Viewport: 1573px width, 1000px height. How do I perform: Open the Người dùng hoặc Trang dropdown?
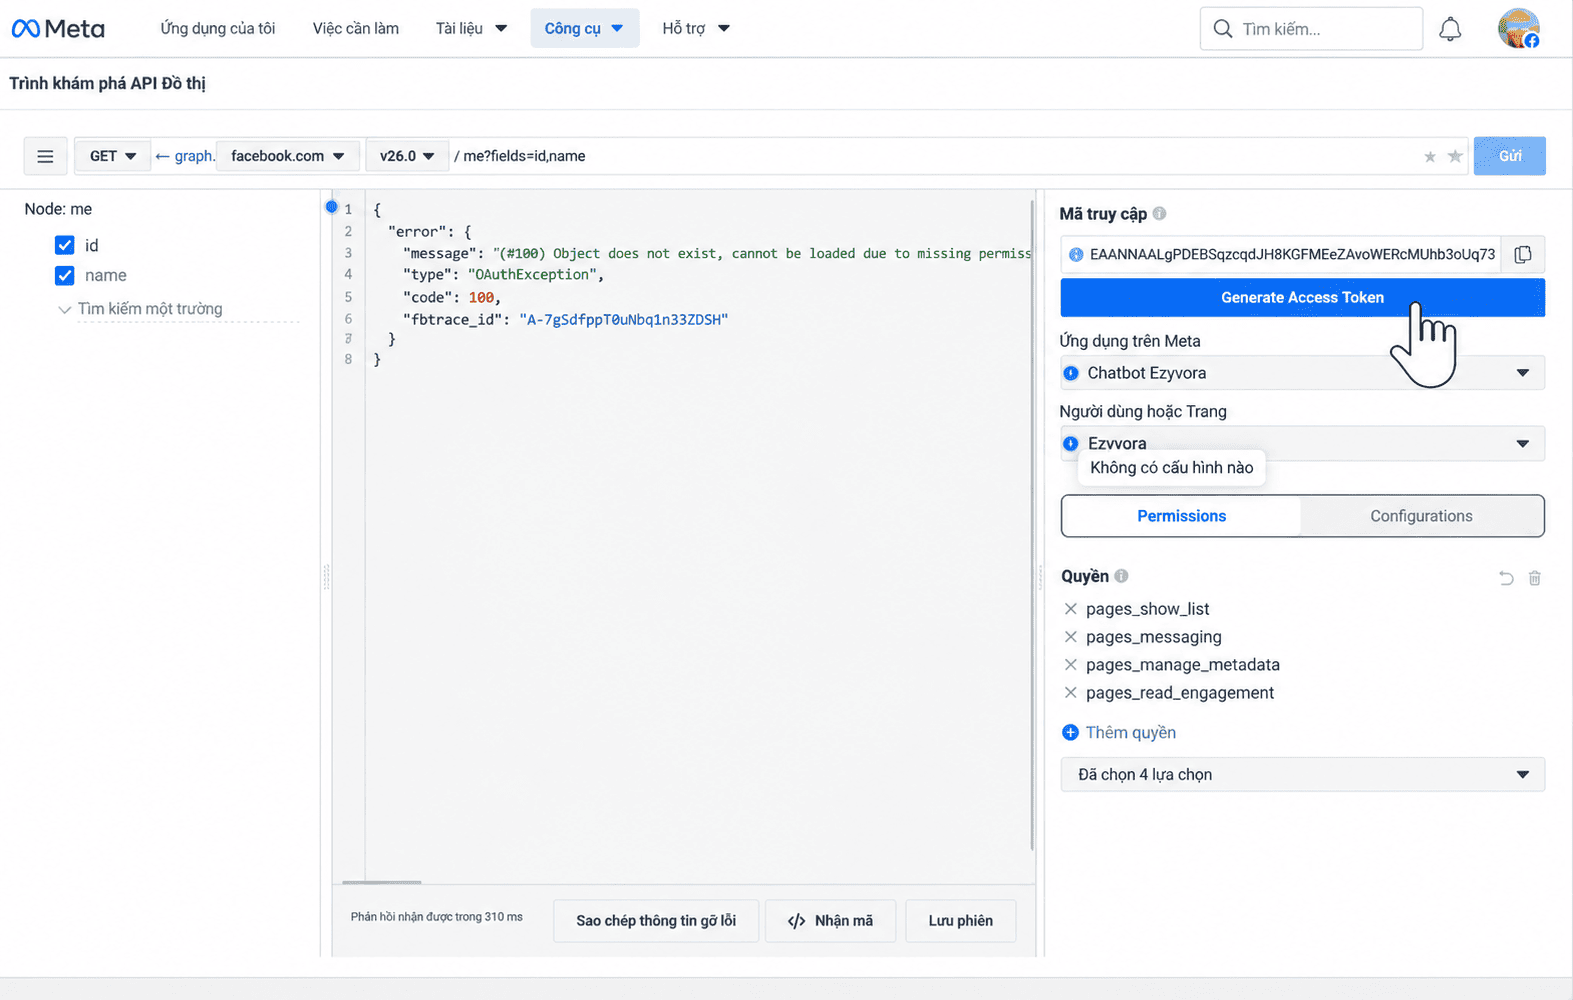click(x=1302, y=443)
